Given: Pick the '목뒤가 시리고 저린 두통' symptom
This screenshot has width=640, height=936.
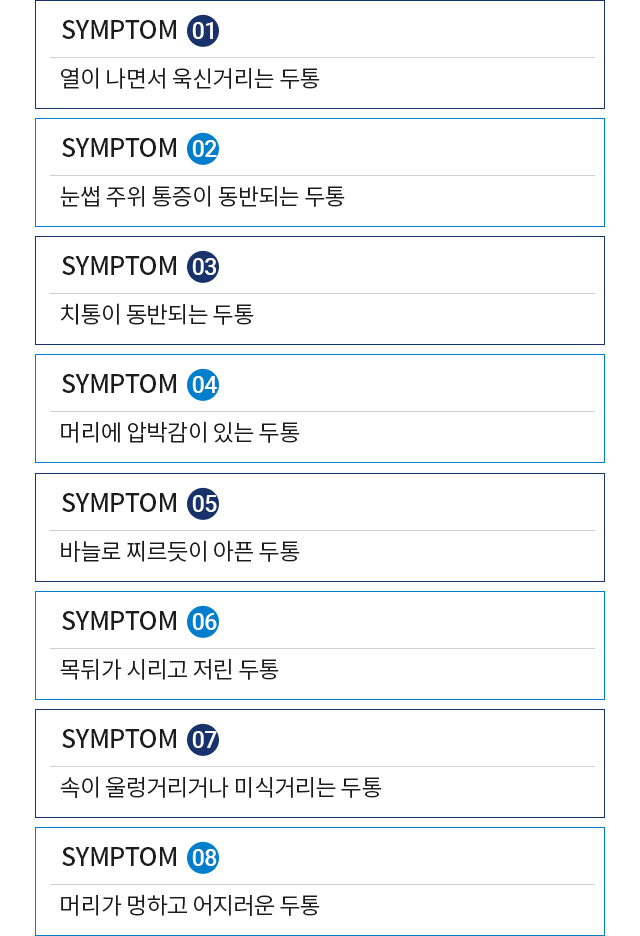Looking at the screenshot, I should 169,669.
